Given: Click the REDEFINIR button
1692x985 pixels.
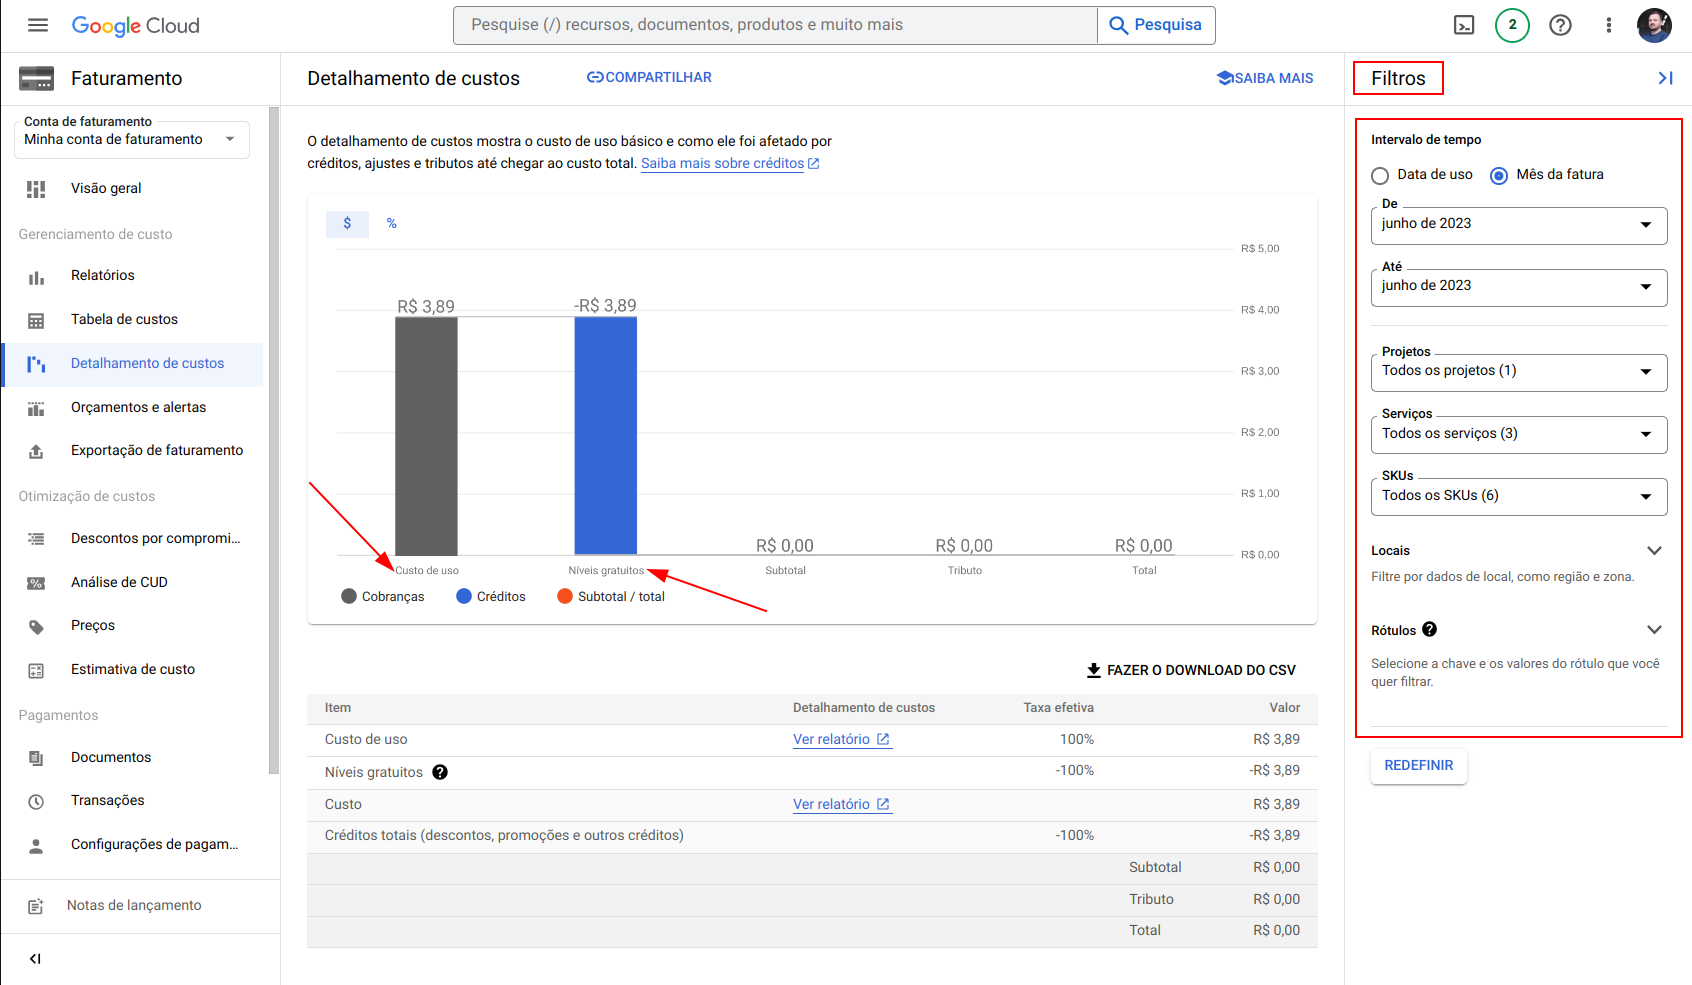Looking at the screenshot, I should [1418, 765].
